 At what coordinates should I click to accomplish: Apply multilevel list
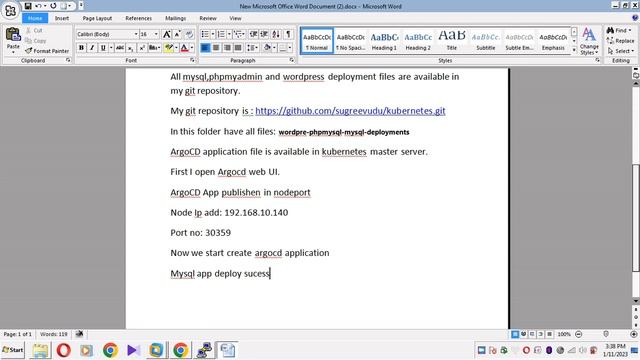(x=238, y=34)
